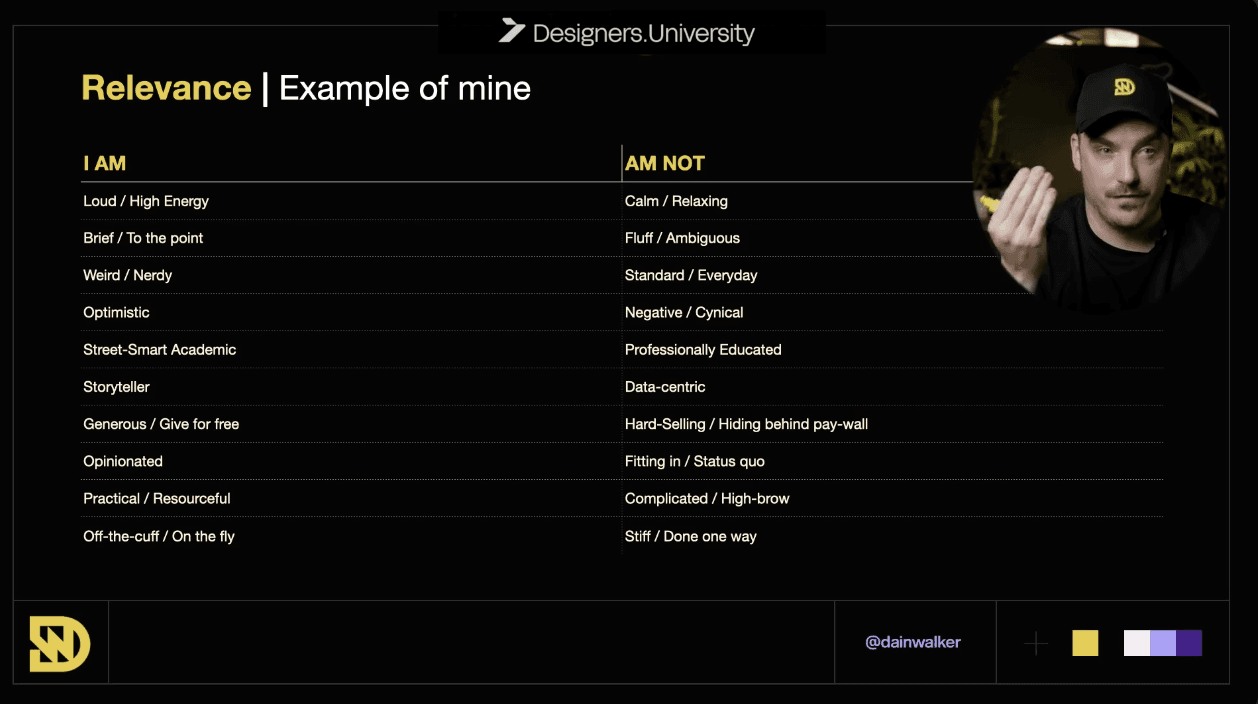This screenshot has height=704, width=1258.
Task: Click the Designers.University title text
Action: coord(644,33)
